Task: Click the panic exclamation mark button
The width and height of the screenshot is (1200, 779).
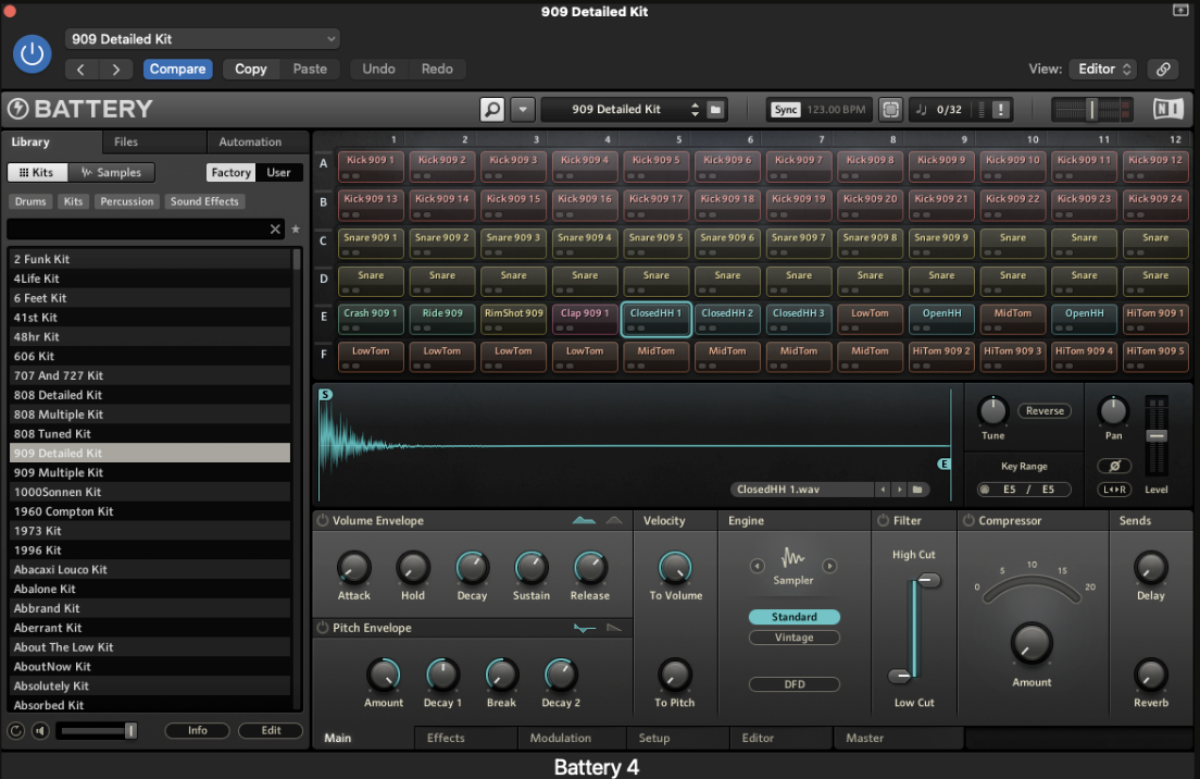Action: tap(1001, 110)
